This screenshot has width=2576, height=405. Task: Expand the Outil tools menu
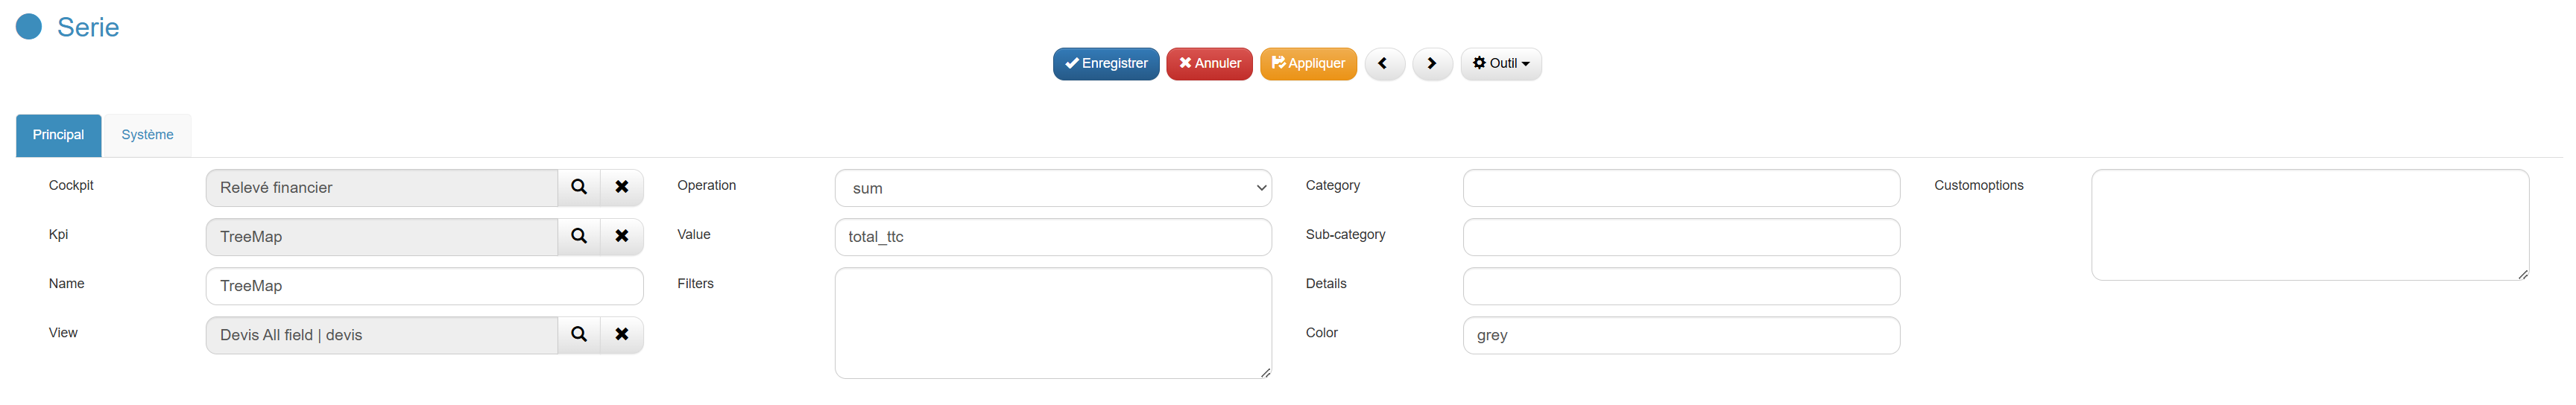(1500, 63)
